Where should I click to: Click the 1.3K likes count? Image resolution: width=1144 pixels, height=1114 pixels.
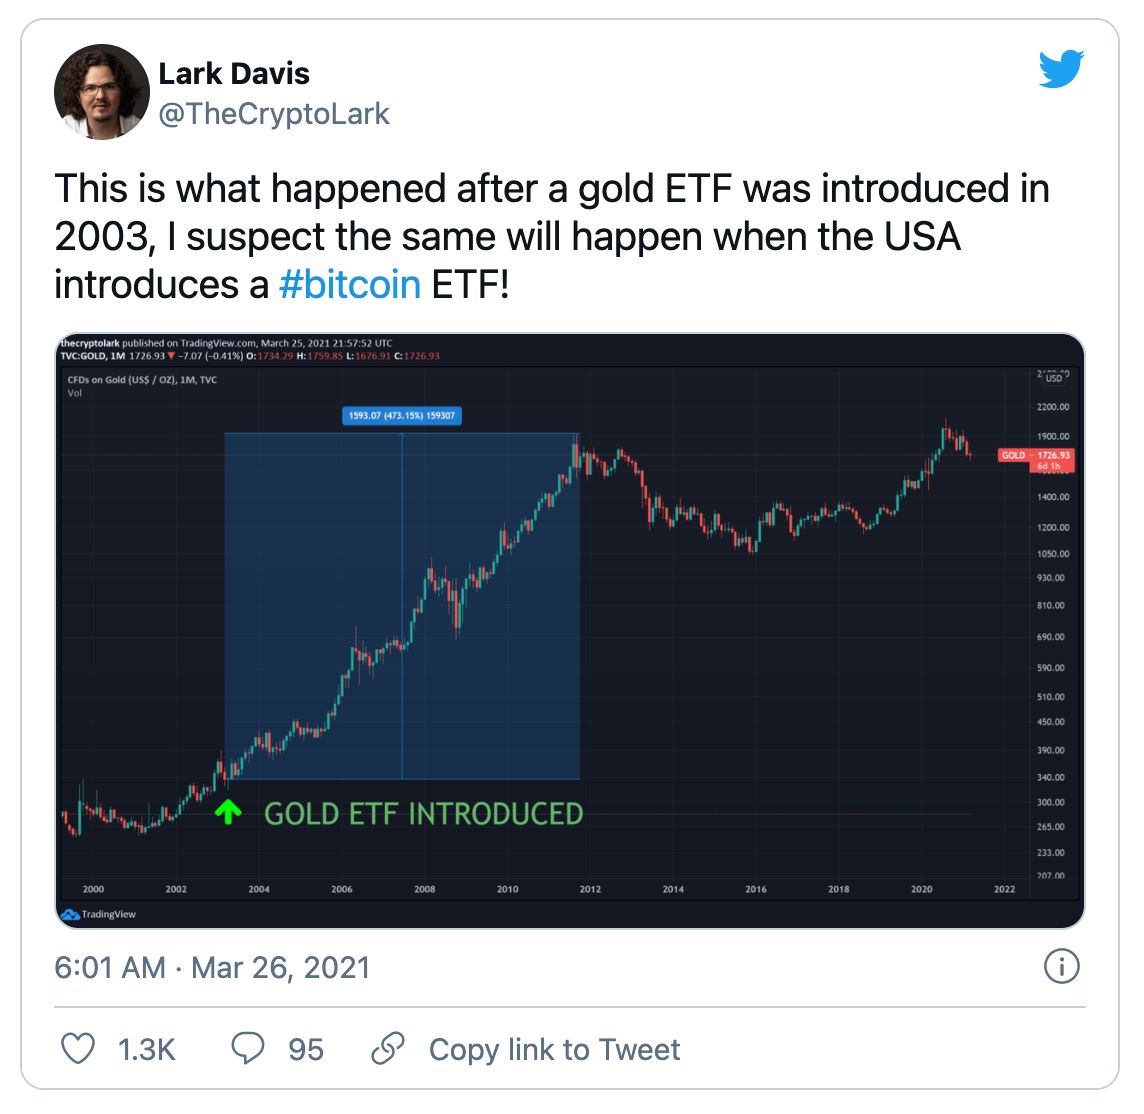coord(146,1049)
